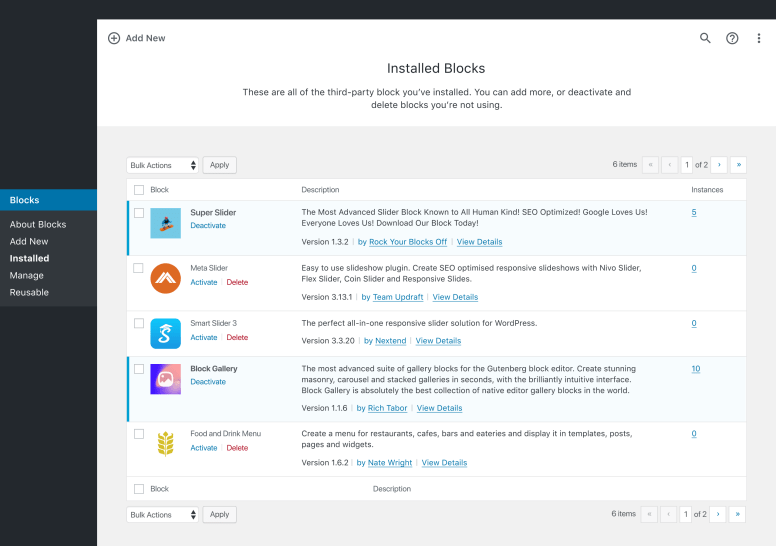This screenshot has height=546, width=776.
Task: Delete the Food and Drink Menu block
Action: [x=237, y=448]
